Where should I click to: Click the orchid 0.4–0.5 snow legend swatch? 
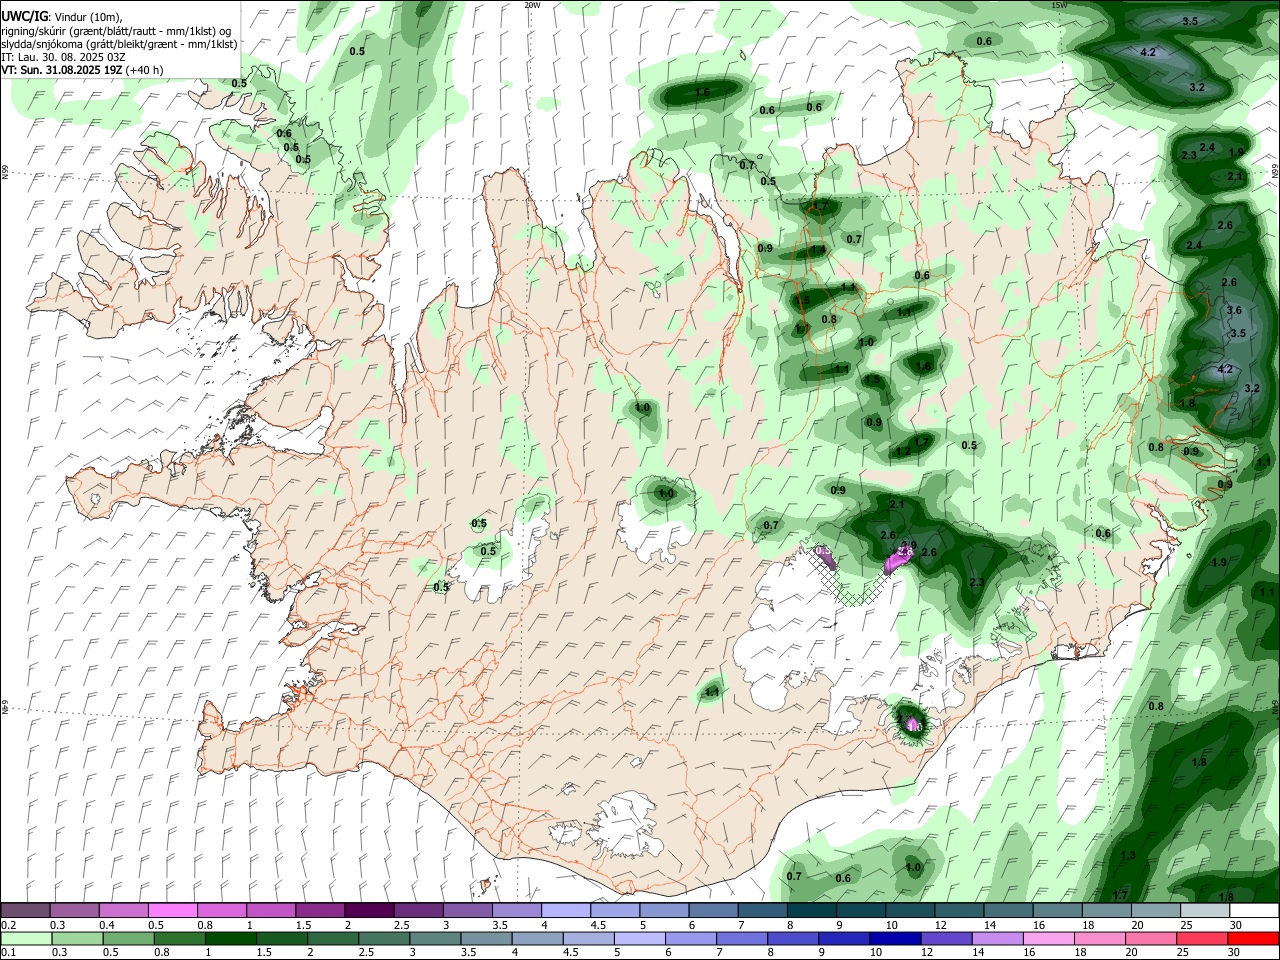click(x=124, y=911)
